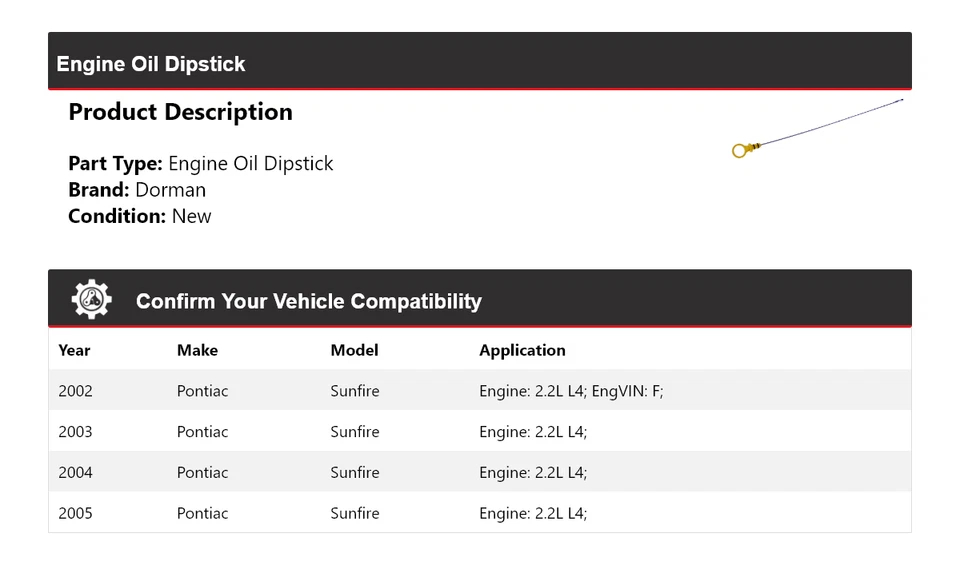Select the 2005 year row cell

75,513
